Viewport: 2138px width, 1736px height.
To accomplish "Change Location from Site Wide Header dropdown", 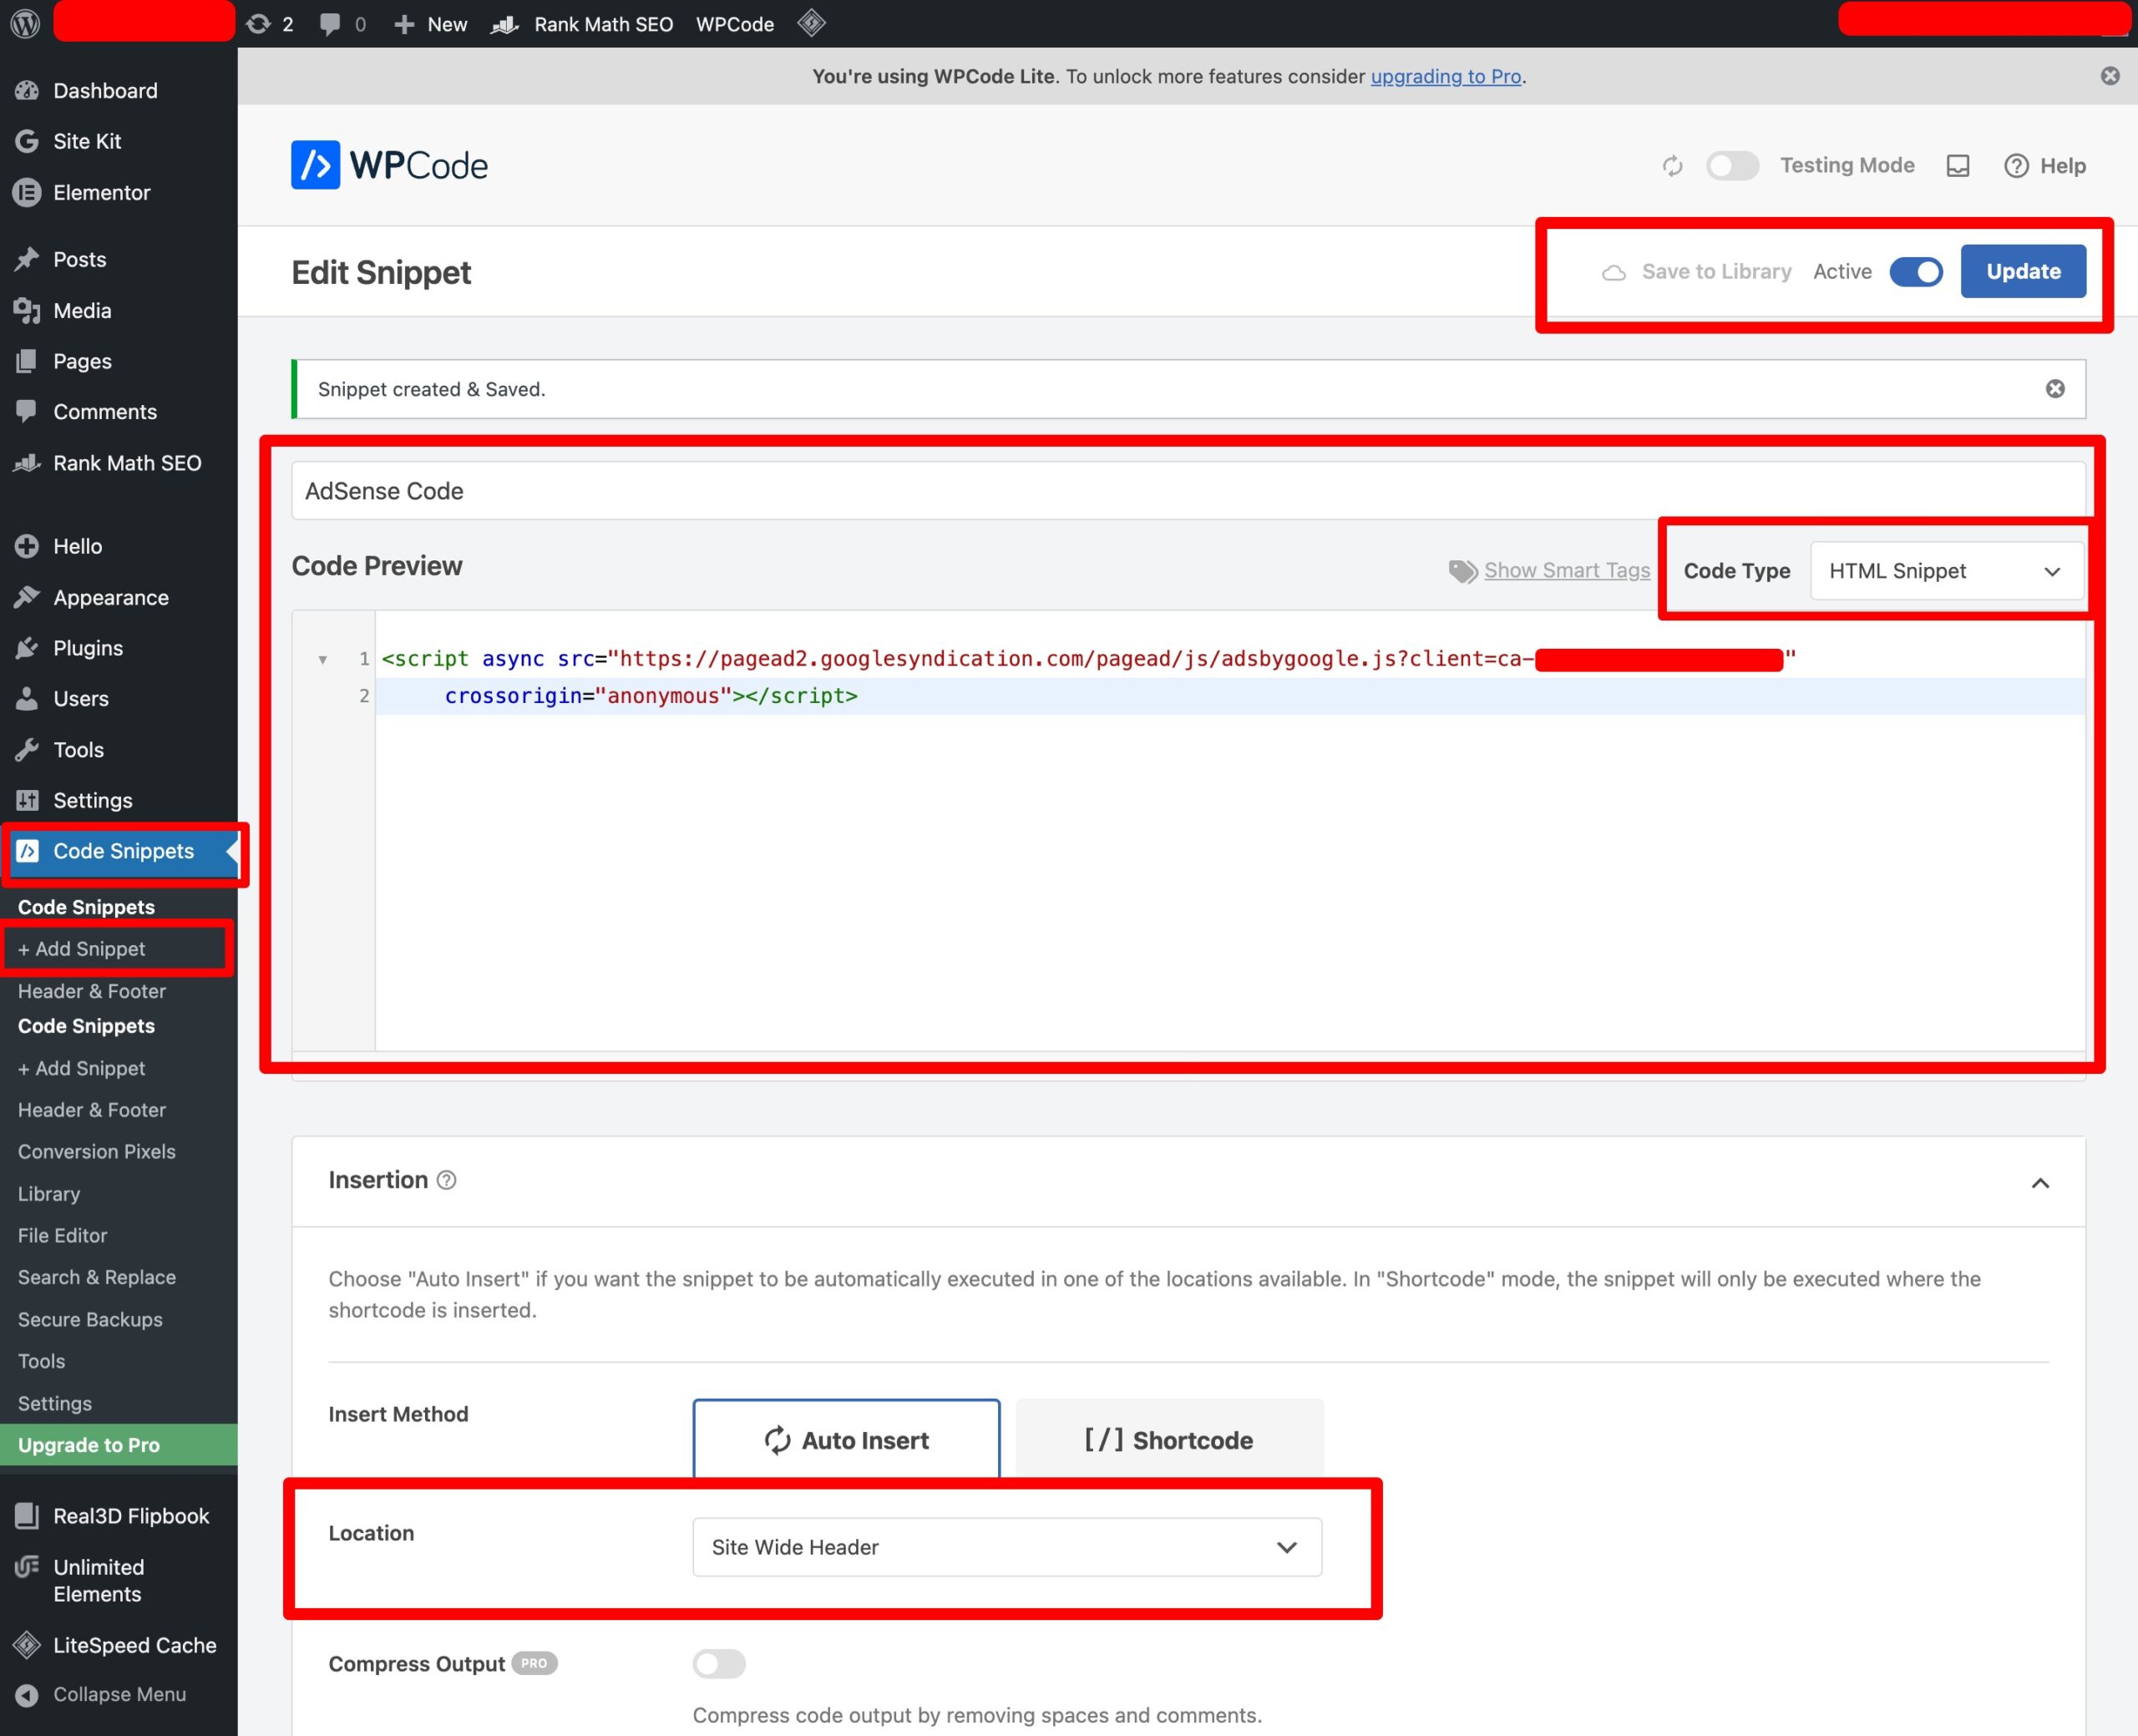I will pyautogui.click(x=1006, y=1546).
